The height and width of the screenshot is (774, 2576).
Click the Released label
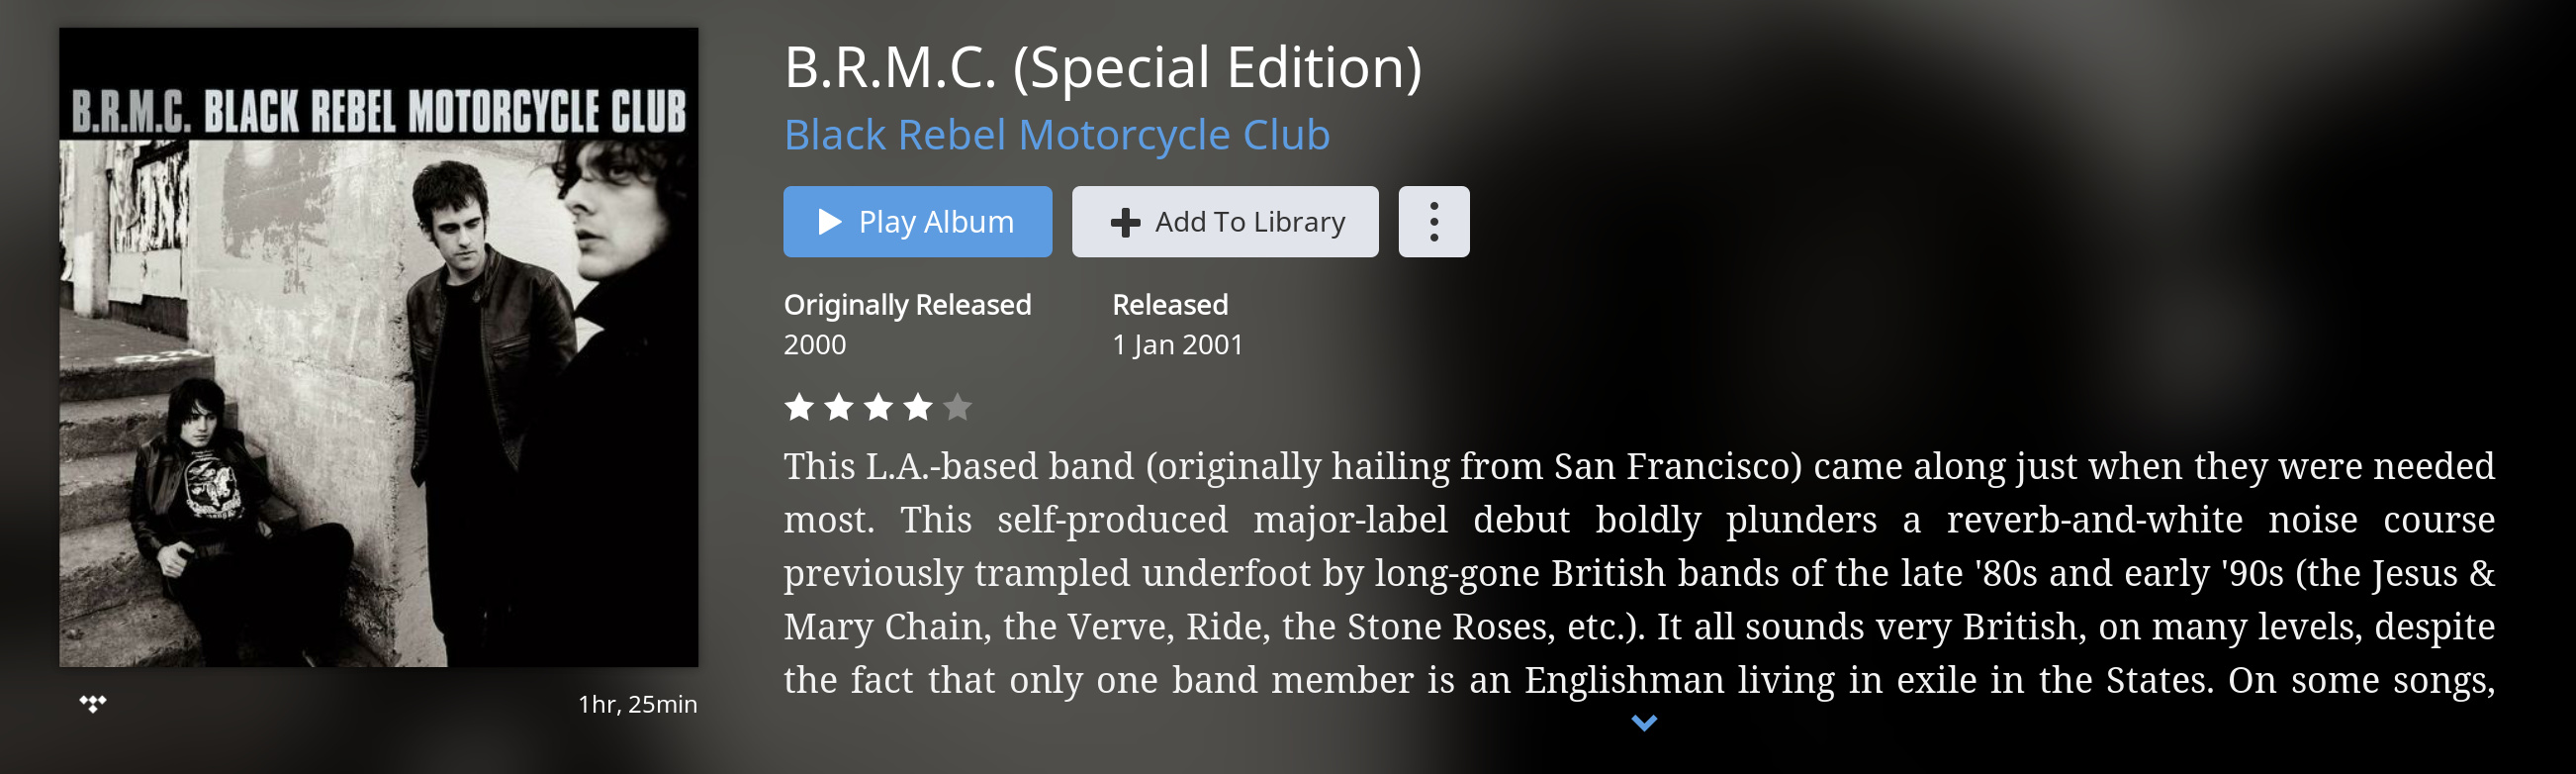click(1169, 304)
